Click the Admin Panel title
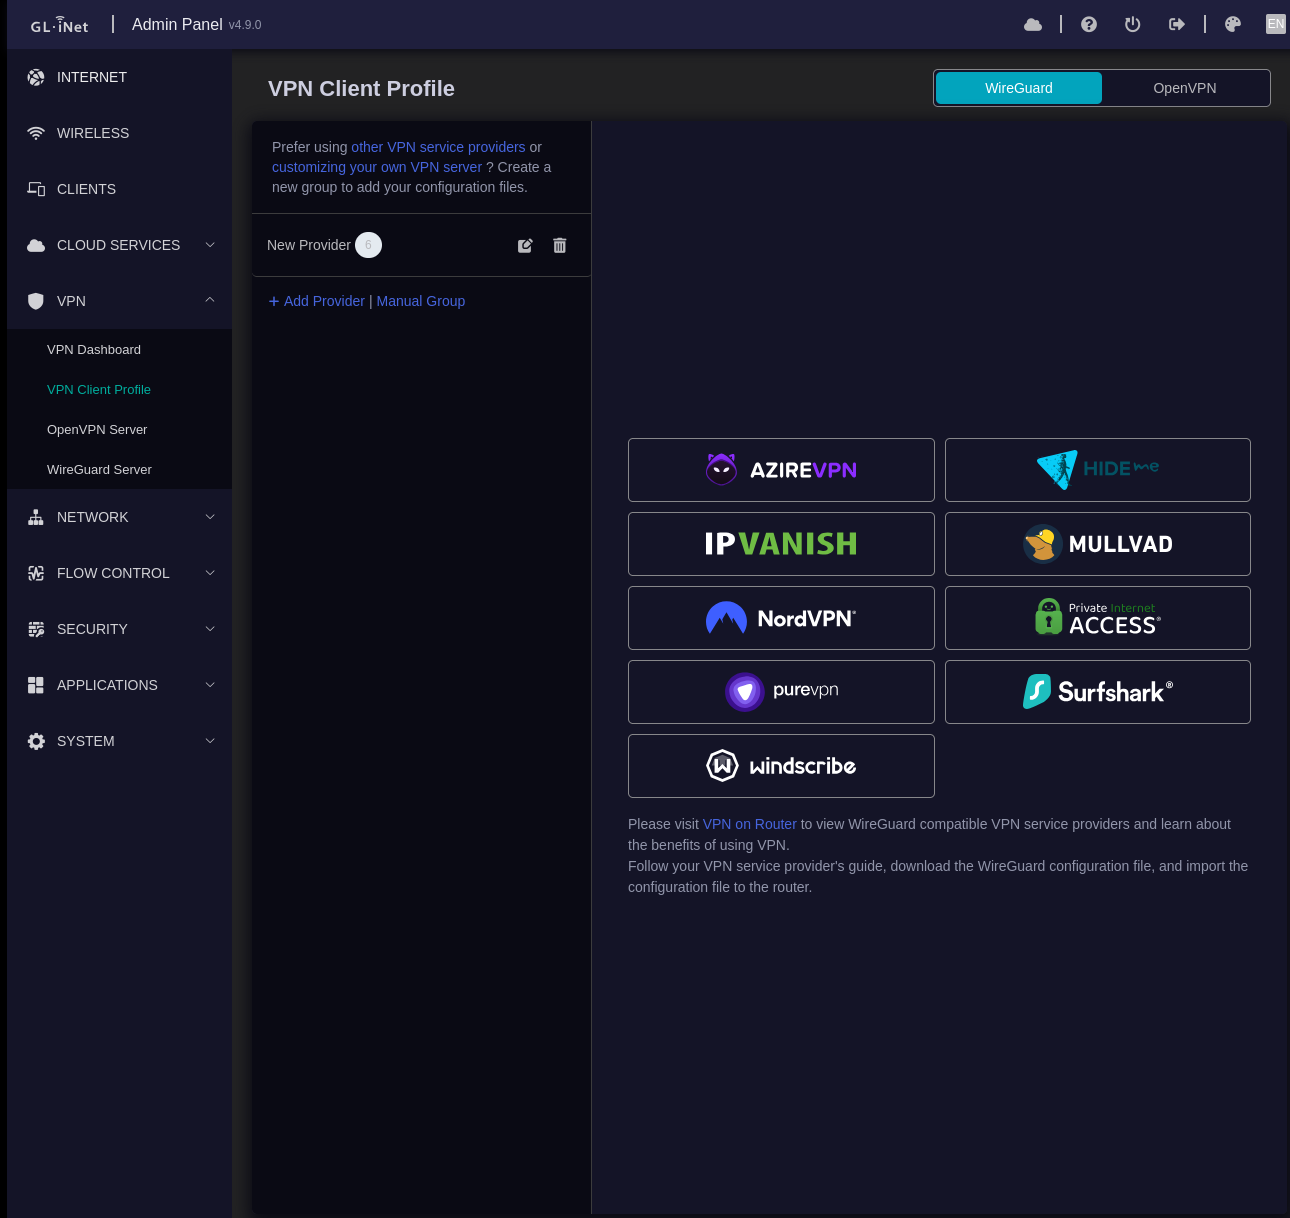Image resolution: width=1290 pixels, height=1218 pixels. (177, 24)
